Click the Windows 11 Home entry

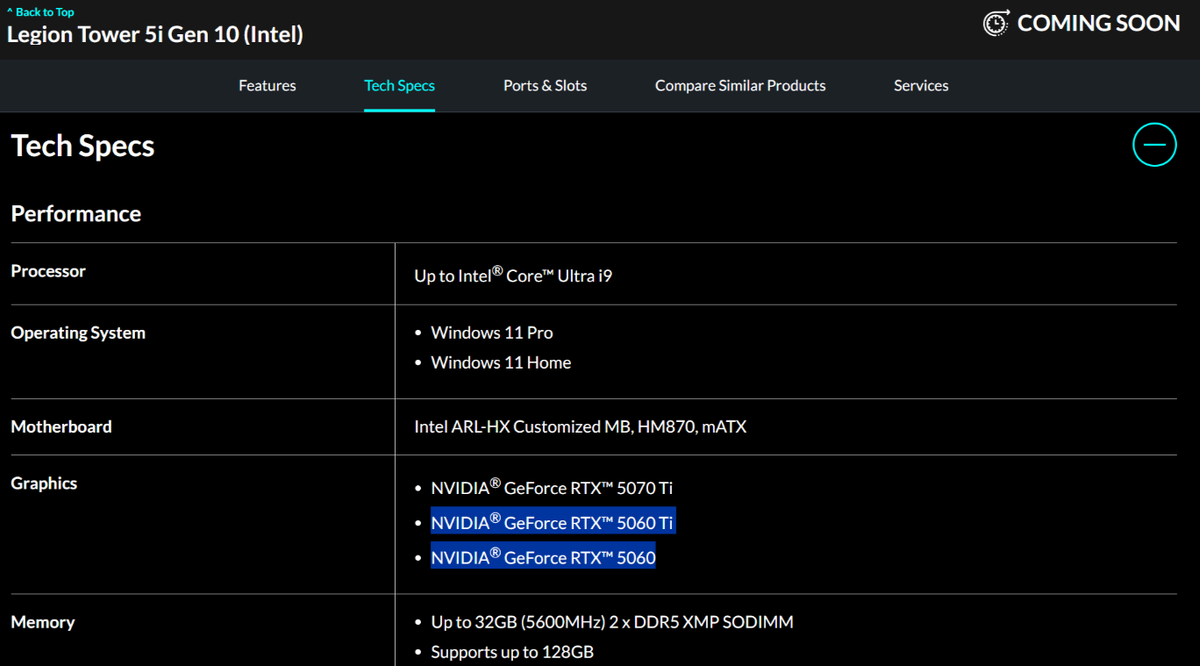(x=501, y=362)
